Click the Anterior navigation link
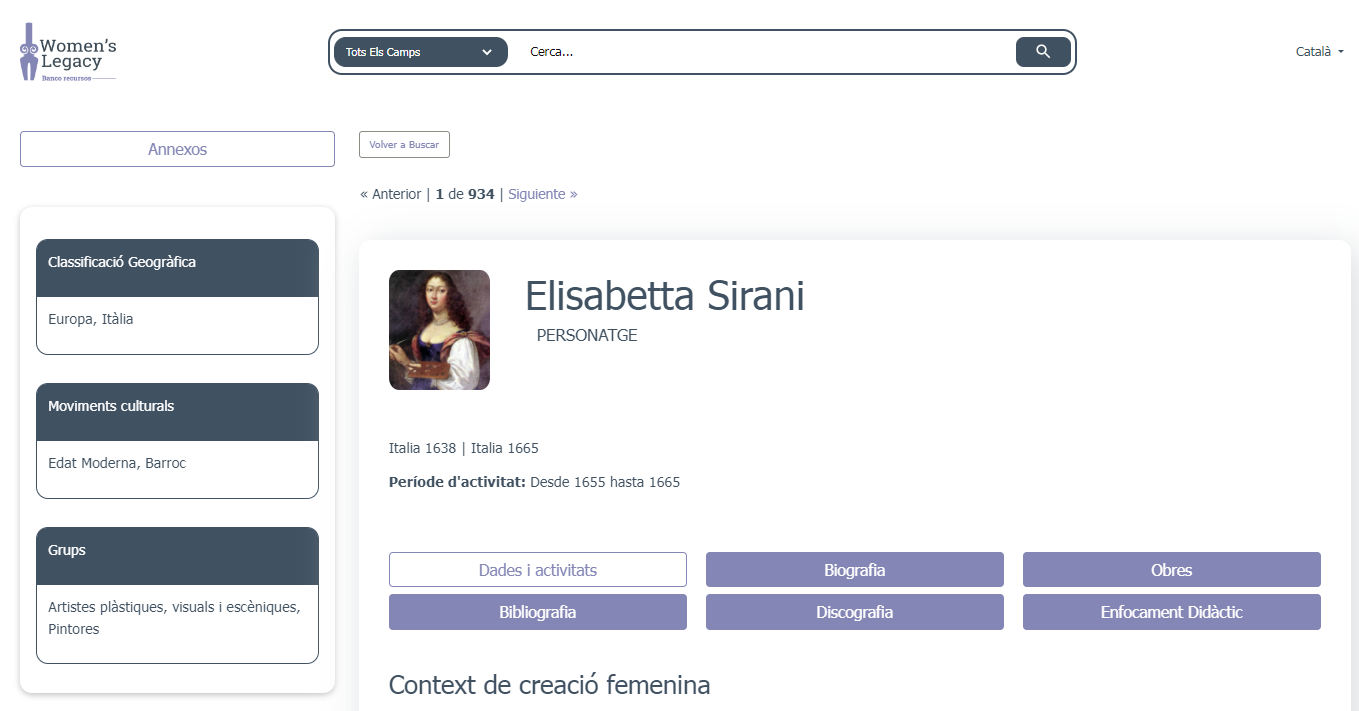1359x711 pixels. point(391,194)
